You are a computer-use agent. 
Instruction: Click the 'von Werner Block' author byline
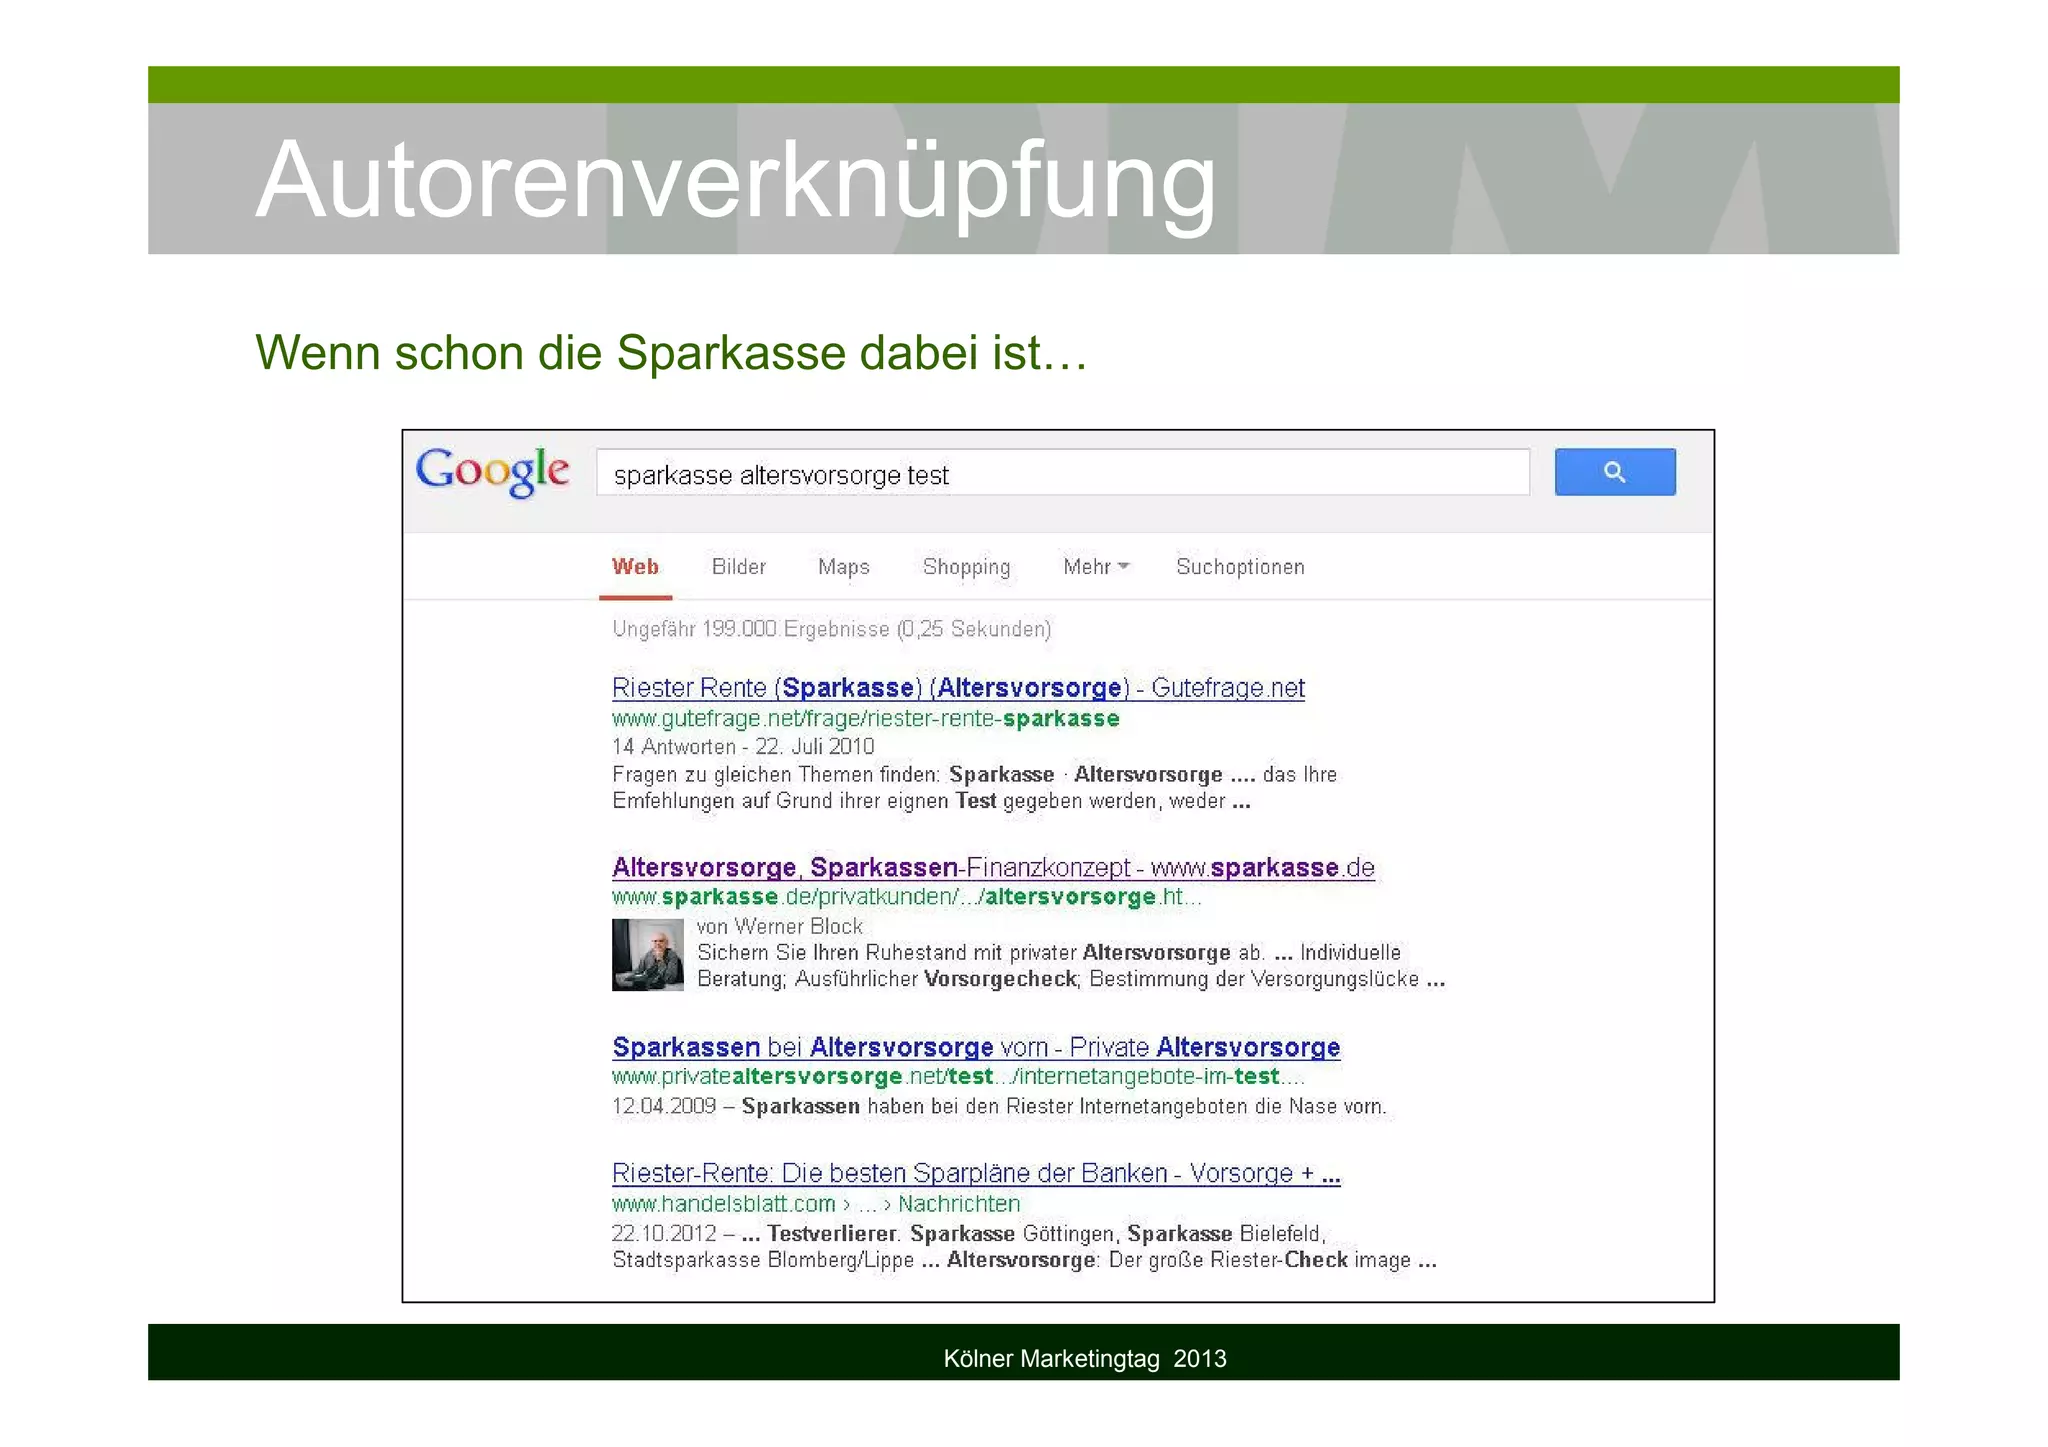pos(779,926)
